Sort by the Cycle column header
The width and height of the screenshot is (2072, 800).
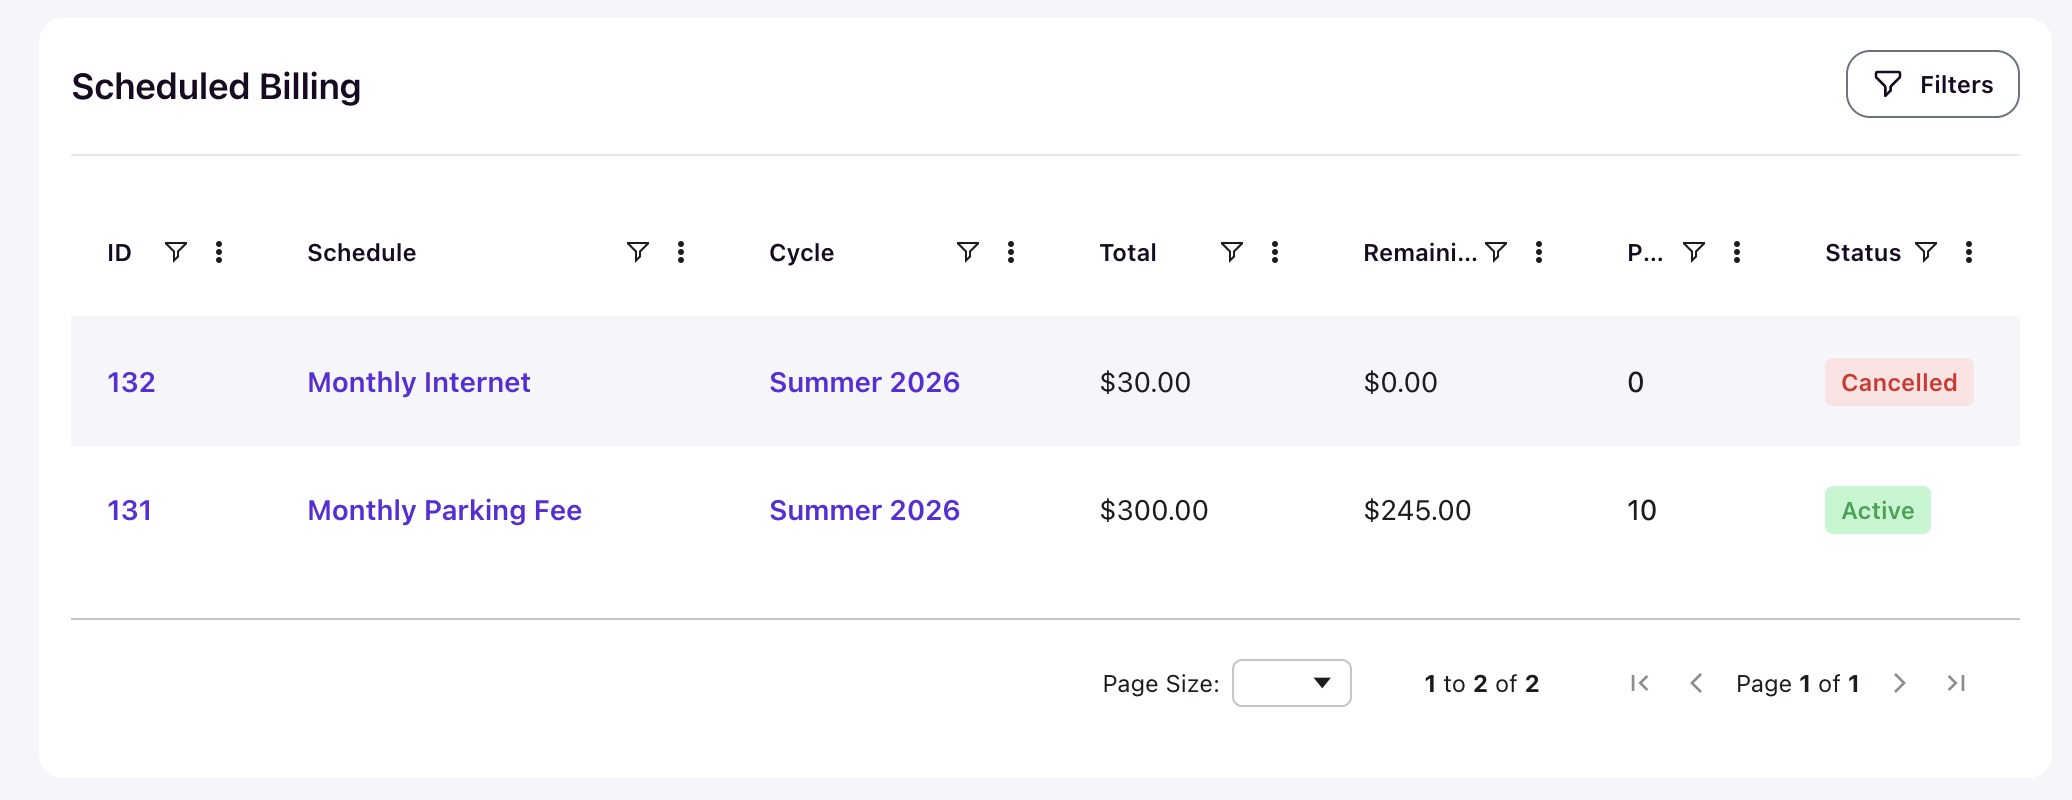coord(802,253)
